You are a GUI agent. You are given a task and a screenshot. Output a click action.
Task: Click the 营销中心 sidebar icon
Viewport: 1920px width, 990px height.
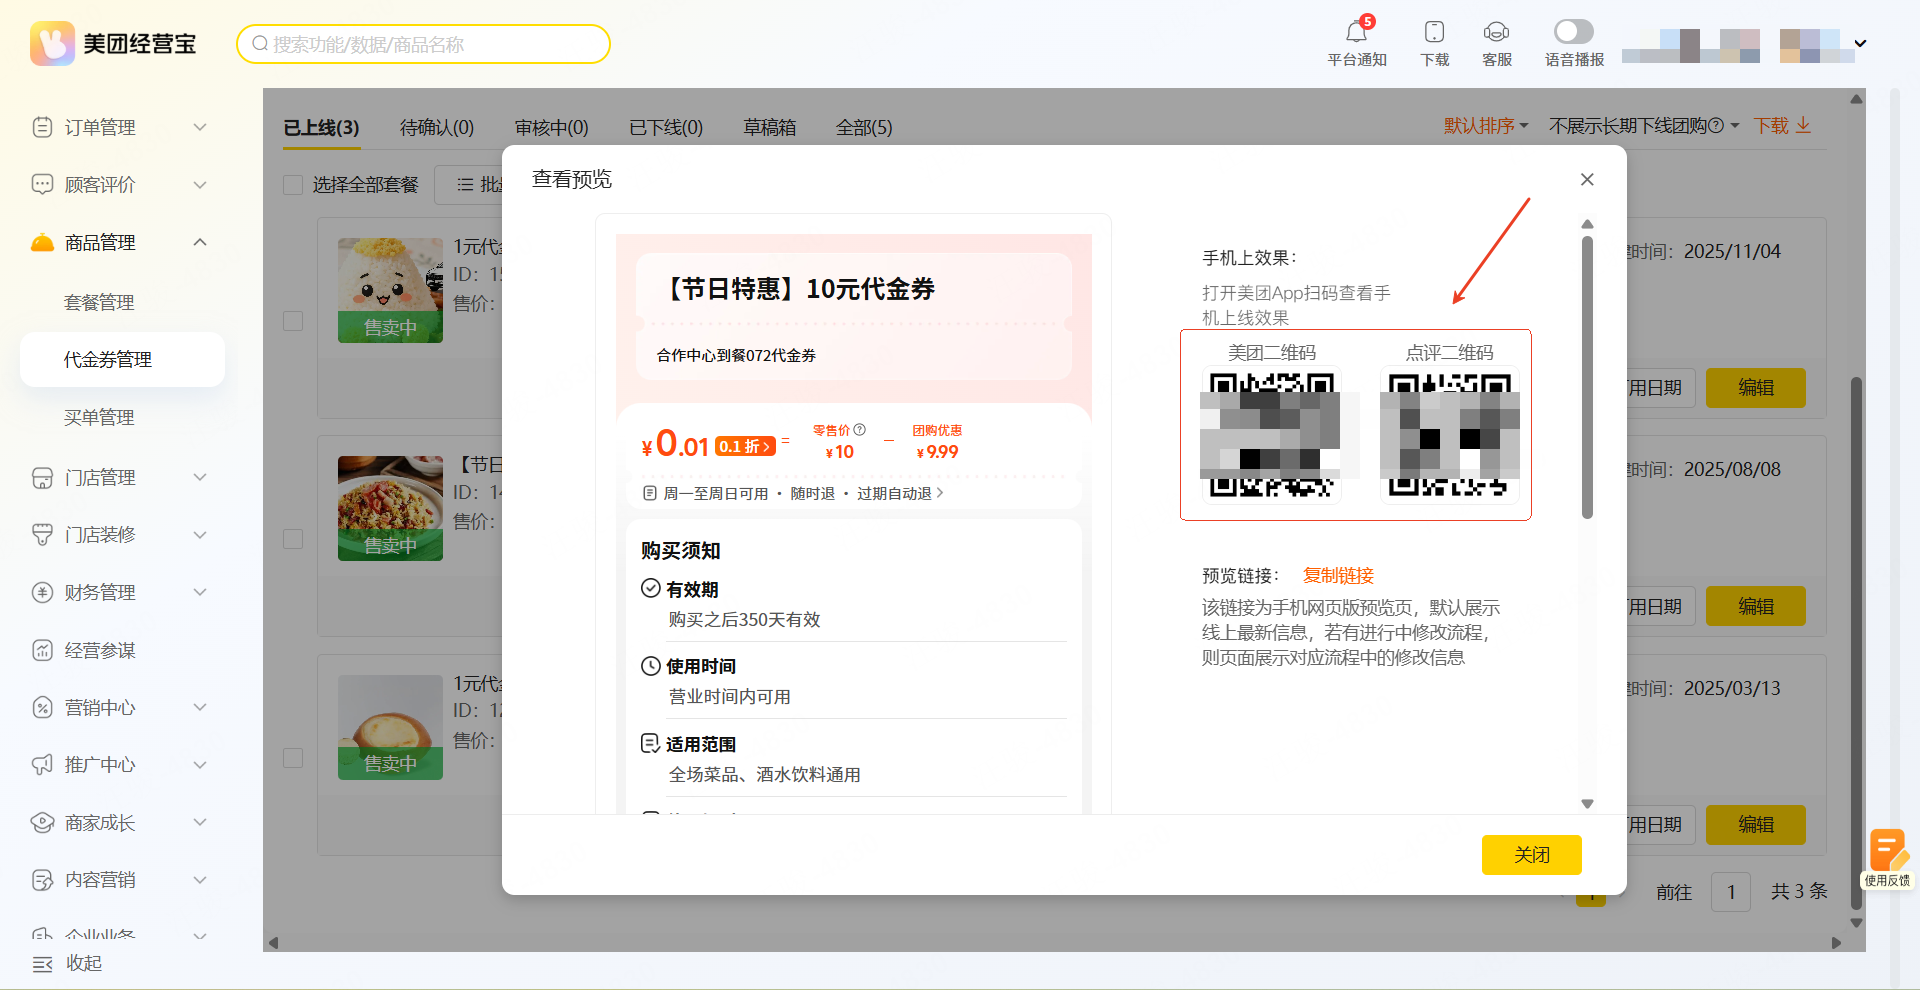pyautogui.click(x=42, y=708)
